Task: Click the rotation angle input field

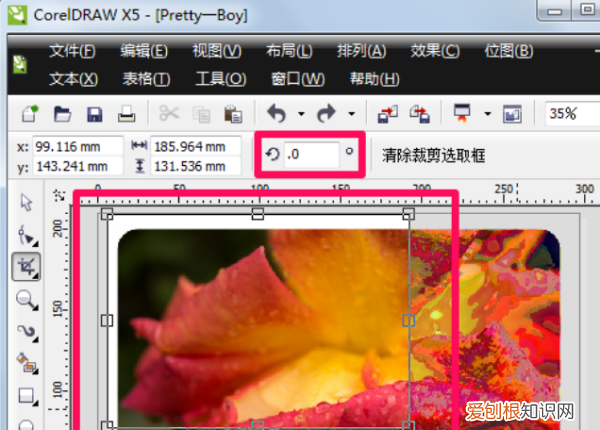Action: coord(312,155)
